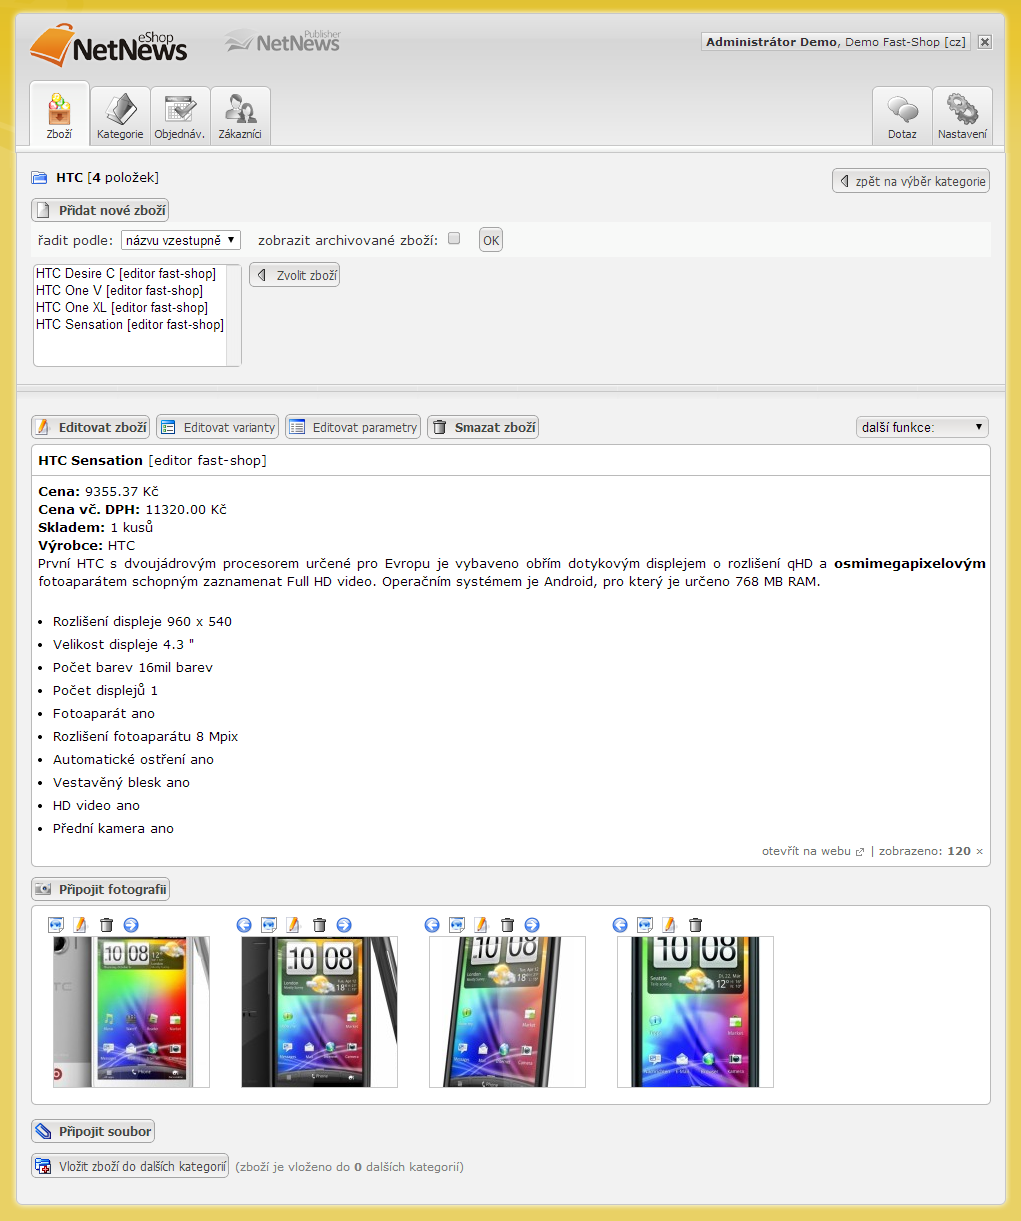The width and height of the screenshot is (1021, 1221).
Task: Click 'Přidat nové zboží' button
Action: [x=100, y=210]
